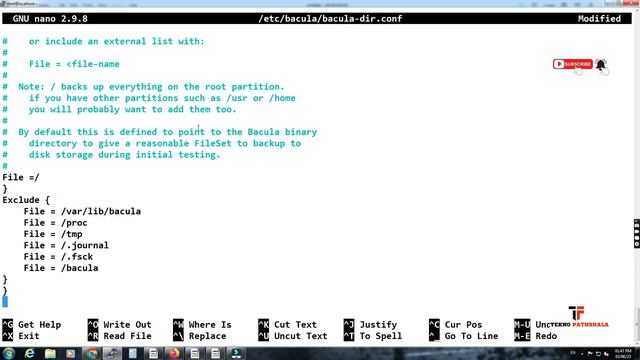This screenshot has width=640, height=360.
Task: Click the Modified status indicator
Action: pos(599,19)
